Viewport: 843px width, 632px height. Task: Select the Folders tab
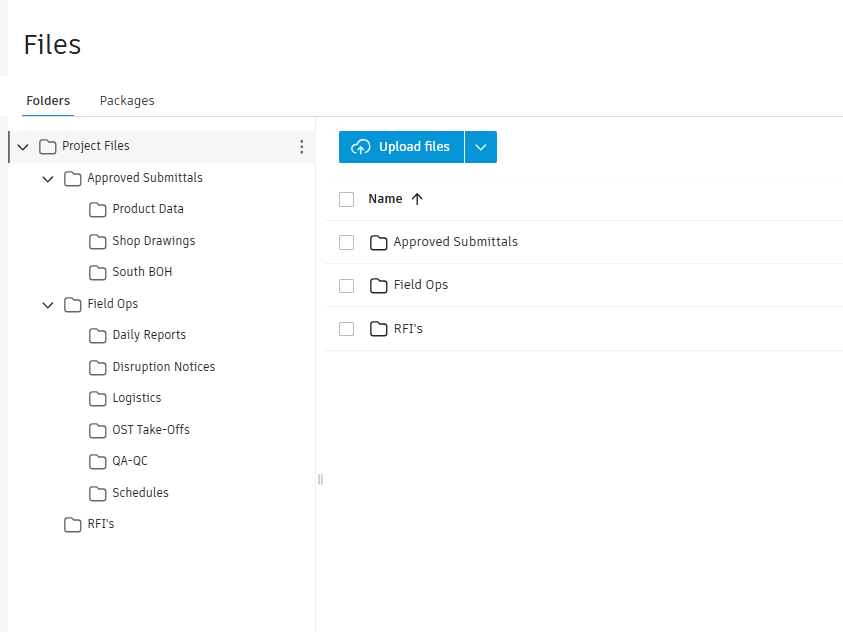coord(48,101)
